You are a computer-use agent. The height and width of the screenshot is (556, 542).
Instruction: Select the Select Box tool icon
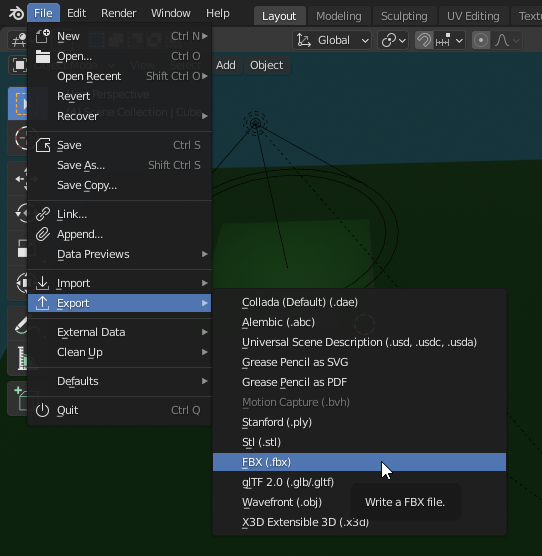18,104
